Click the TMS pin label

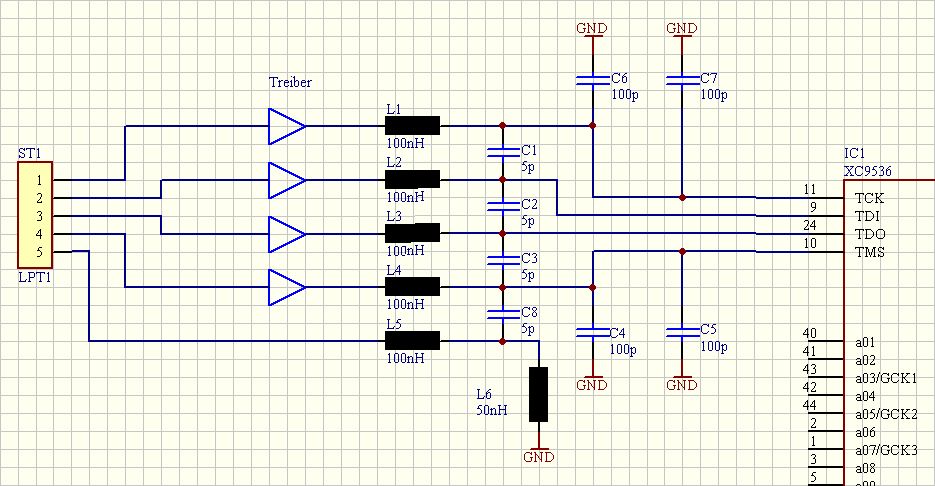[x=870, y=252]
